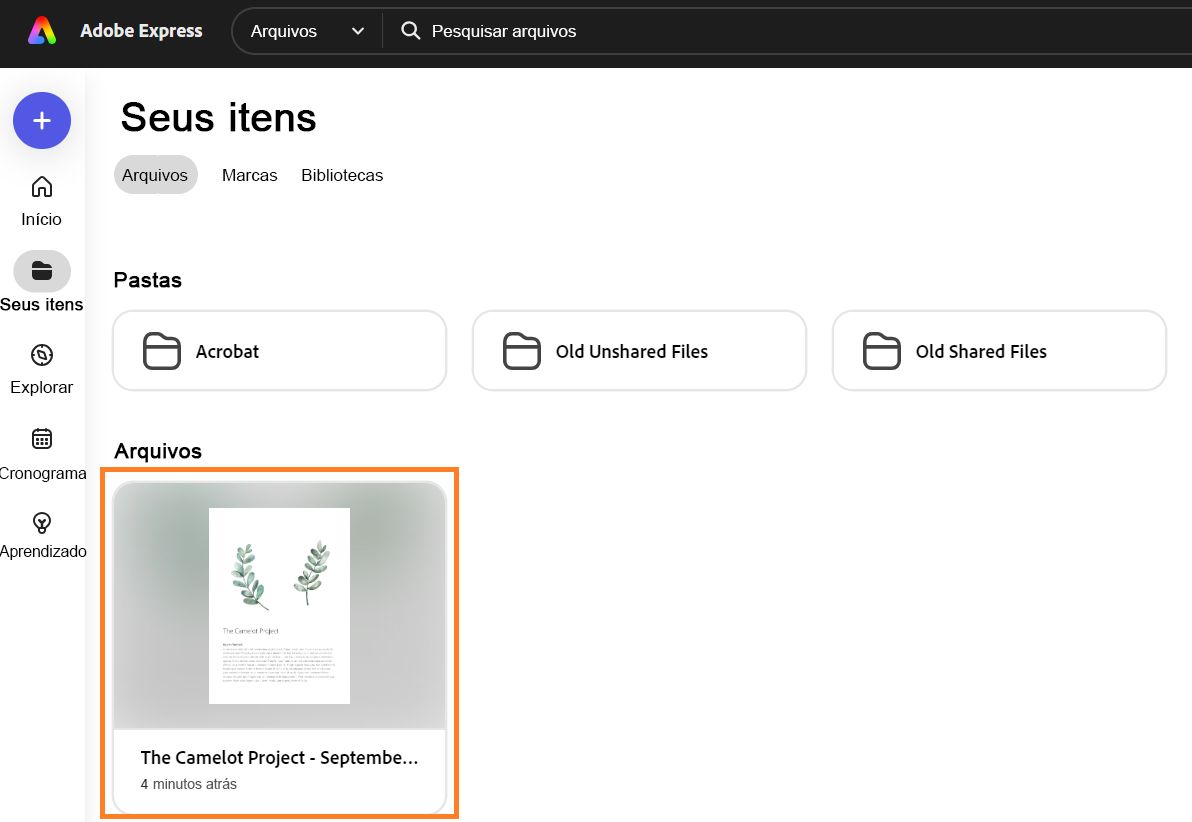Go to Início home icon
This screenshot has width=1192, height=822.
pyautogui.click(x=42, y=187)
